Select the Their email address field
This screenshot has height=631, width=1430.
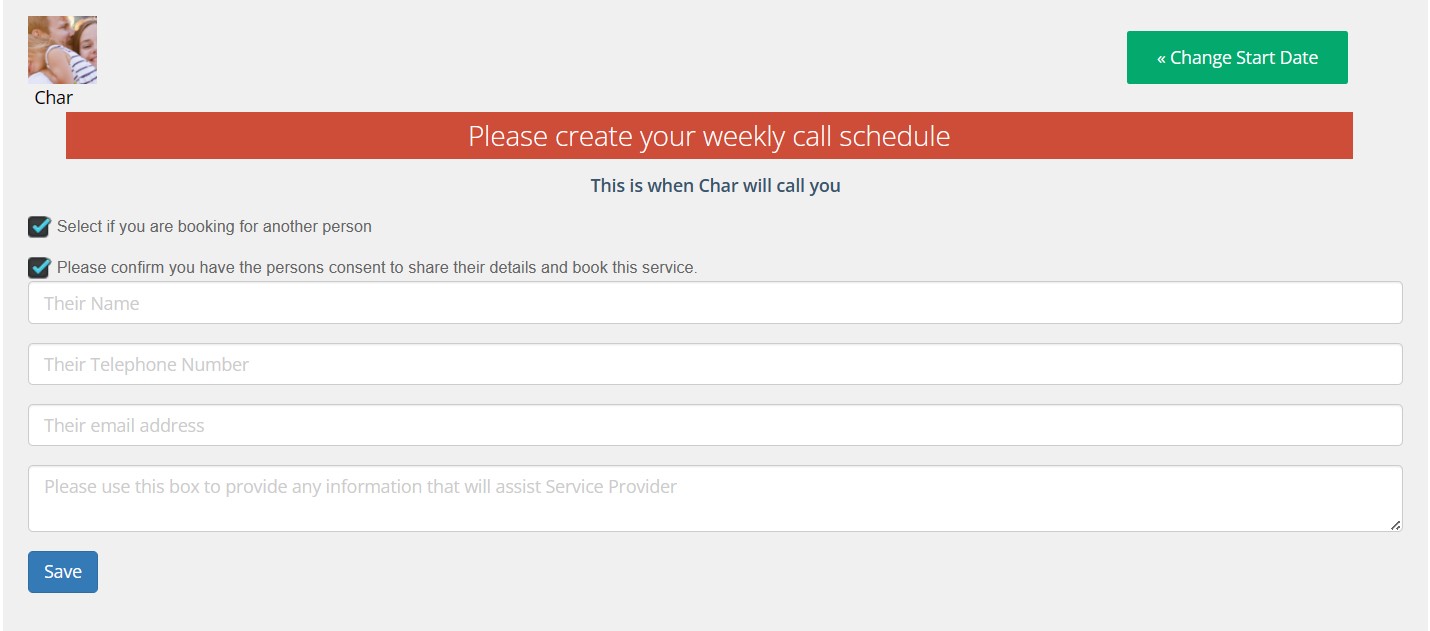[715, 425]
